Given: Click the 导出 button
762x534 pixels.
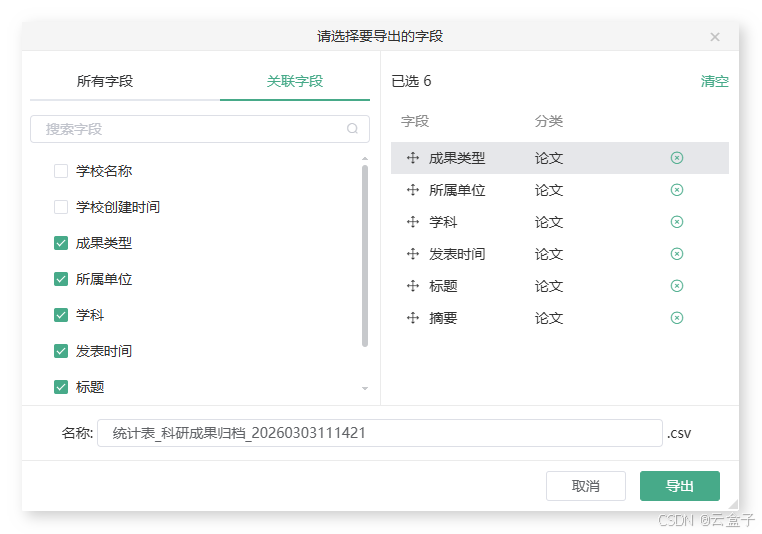Looking at the screenshot, I should tap(679, 486).
